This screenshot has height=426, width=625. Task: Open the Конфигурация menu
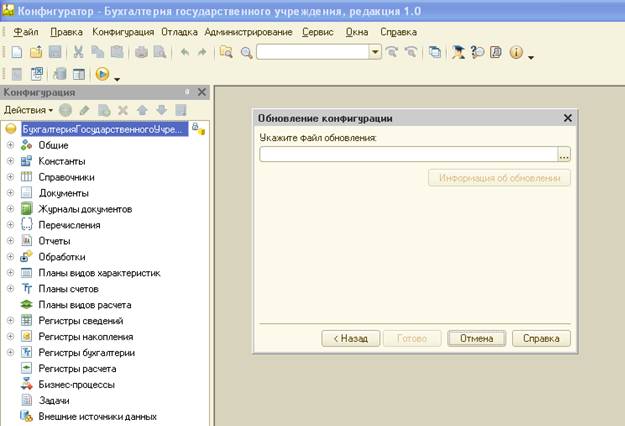(123, 32)
